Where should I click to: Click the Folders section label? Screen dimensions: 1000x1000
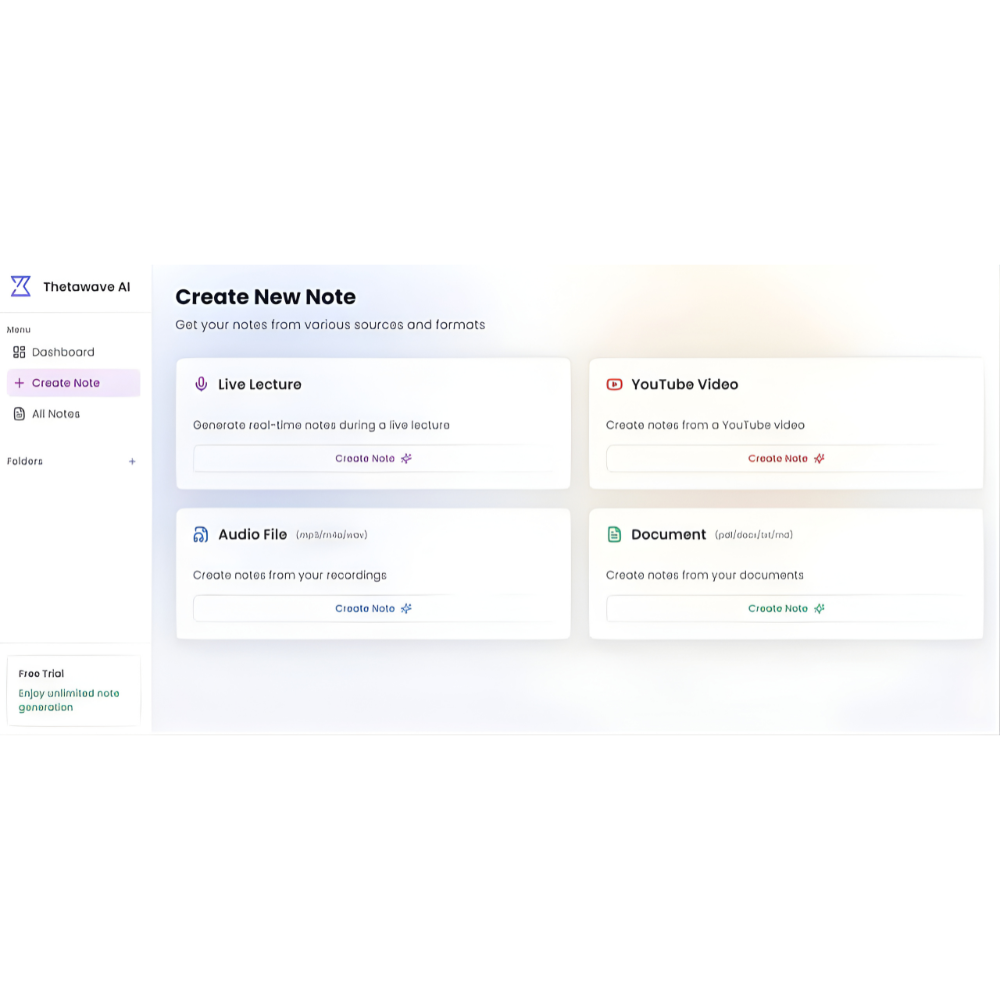[x=25, y=462]
